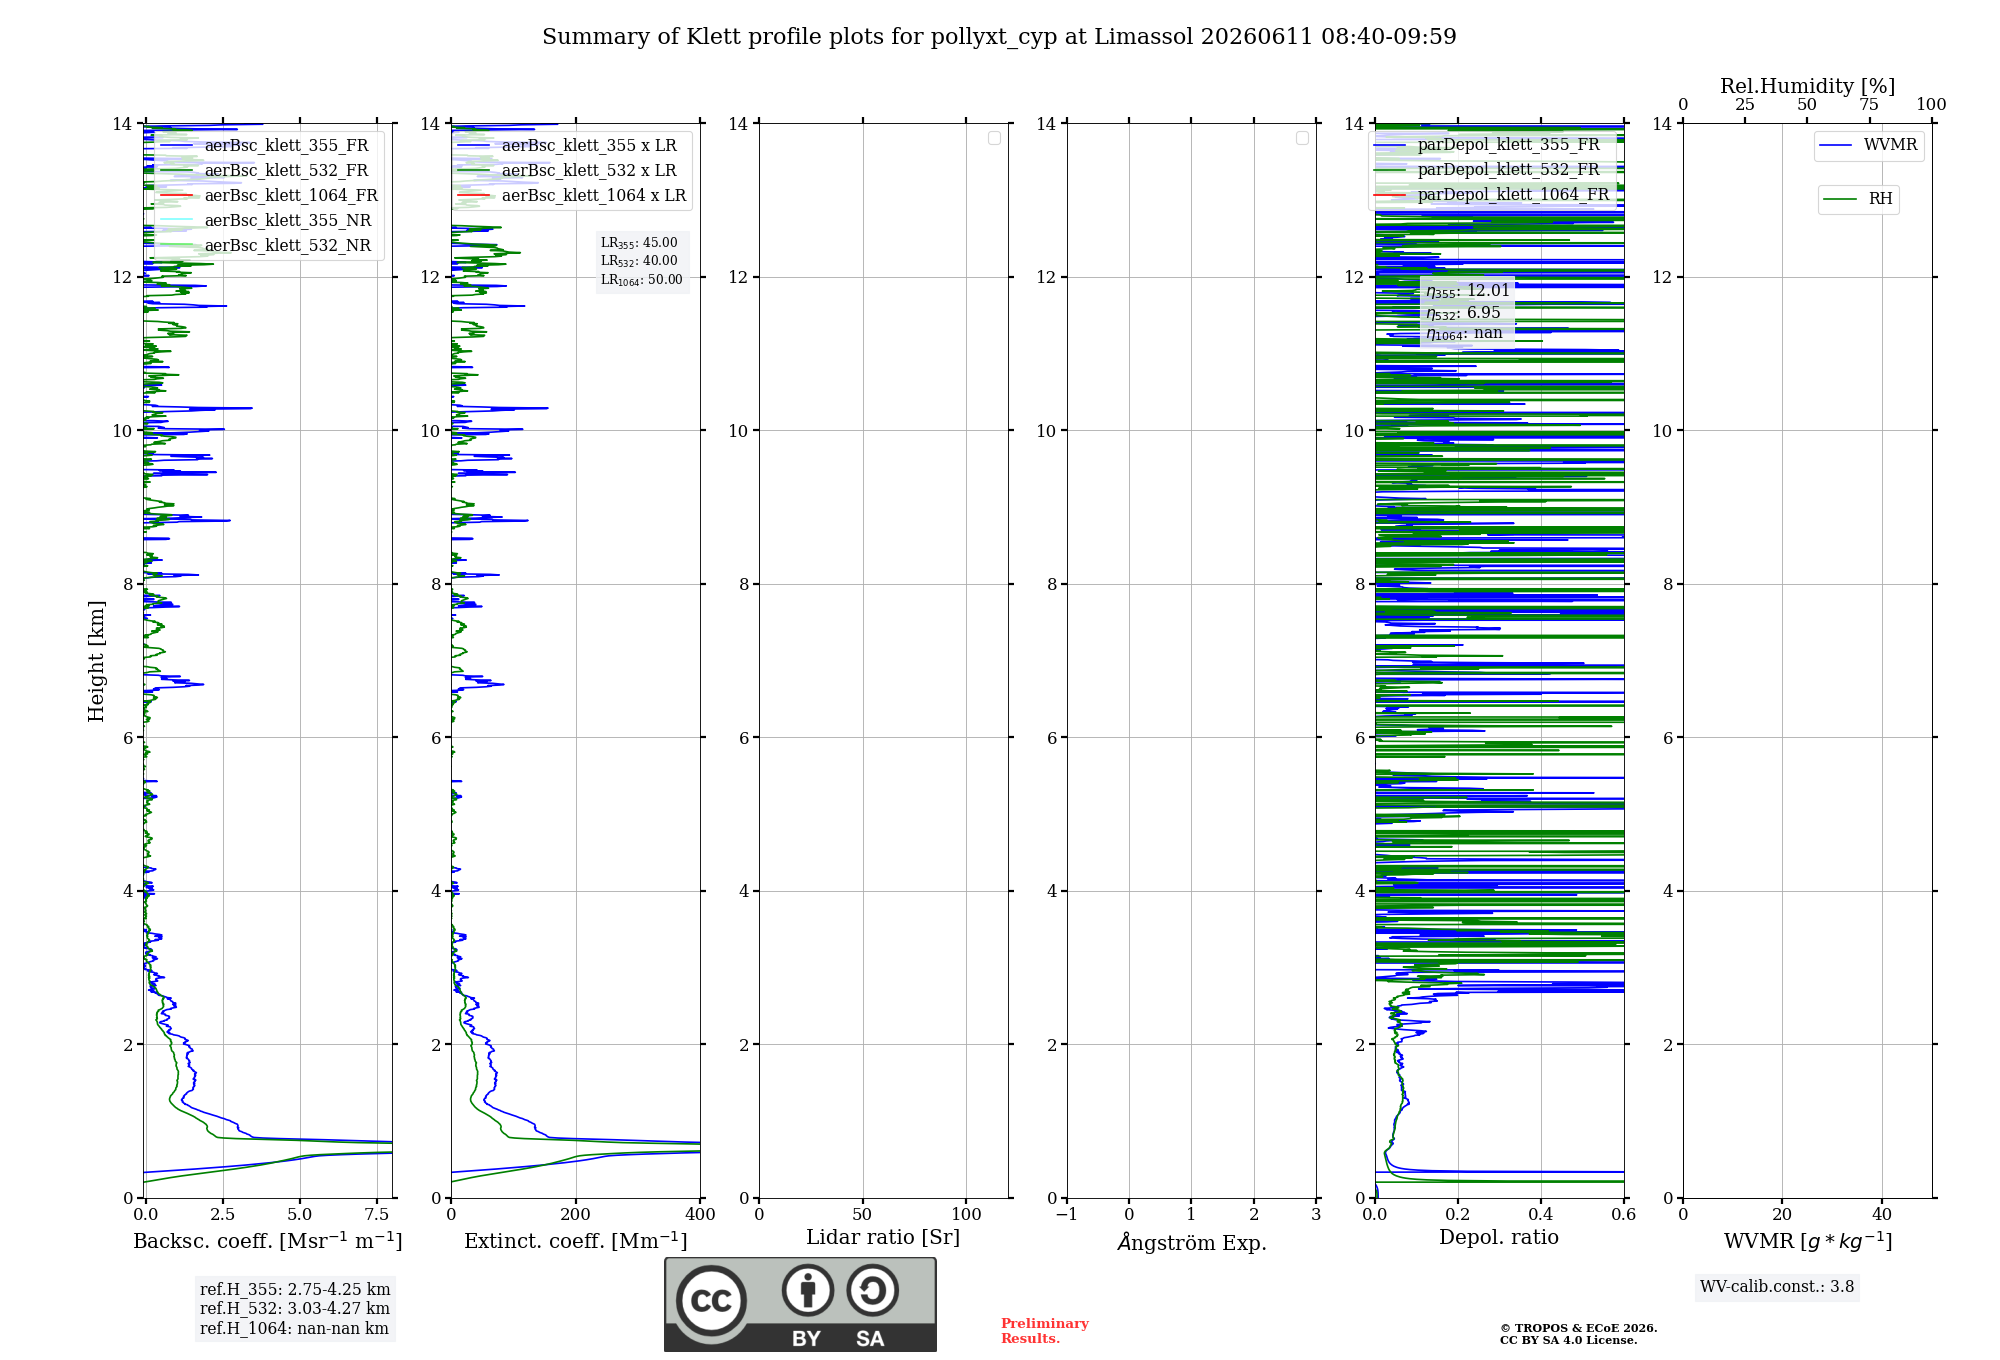Click the 'Extinct. coeff. [Mm⁻¹]' axis label

tap(576, 1241)
